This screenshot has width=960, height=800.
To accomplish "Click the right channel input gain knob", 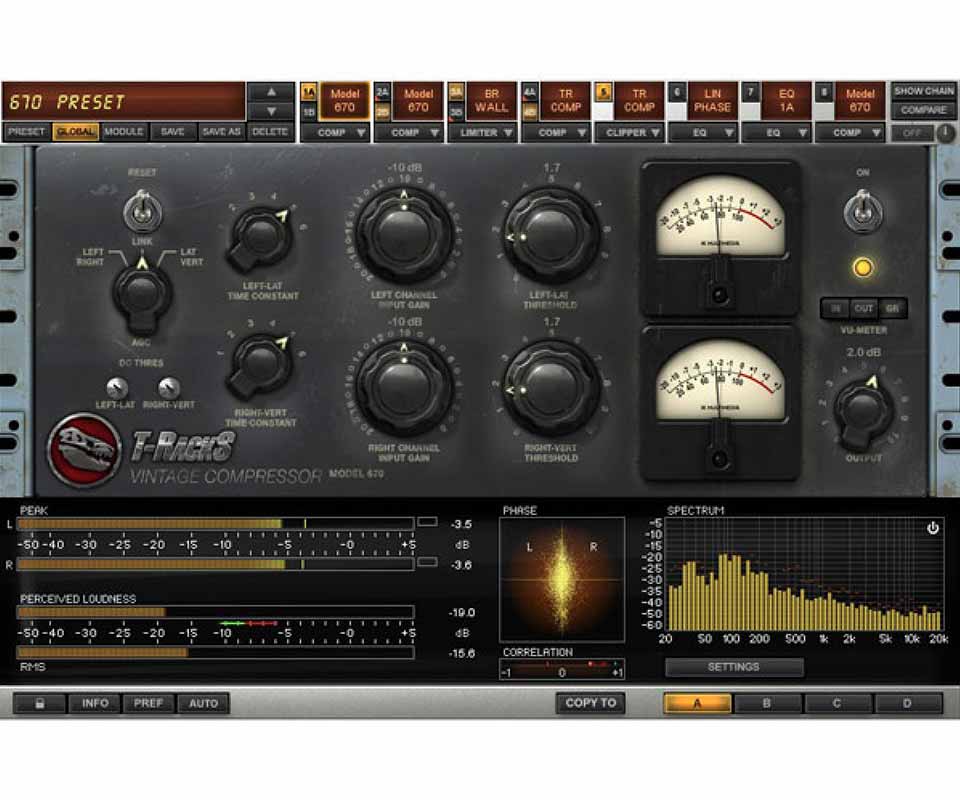I will (403, 388).
